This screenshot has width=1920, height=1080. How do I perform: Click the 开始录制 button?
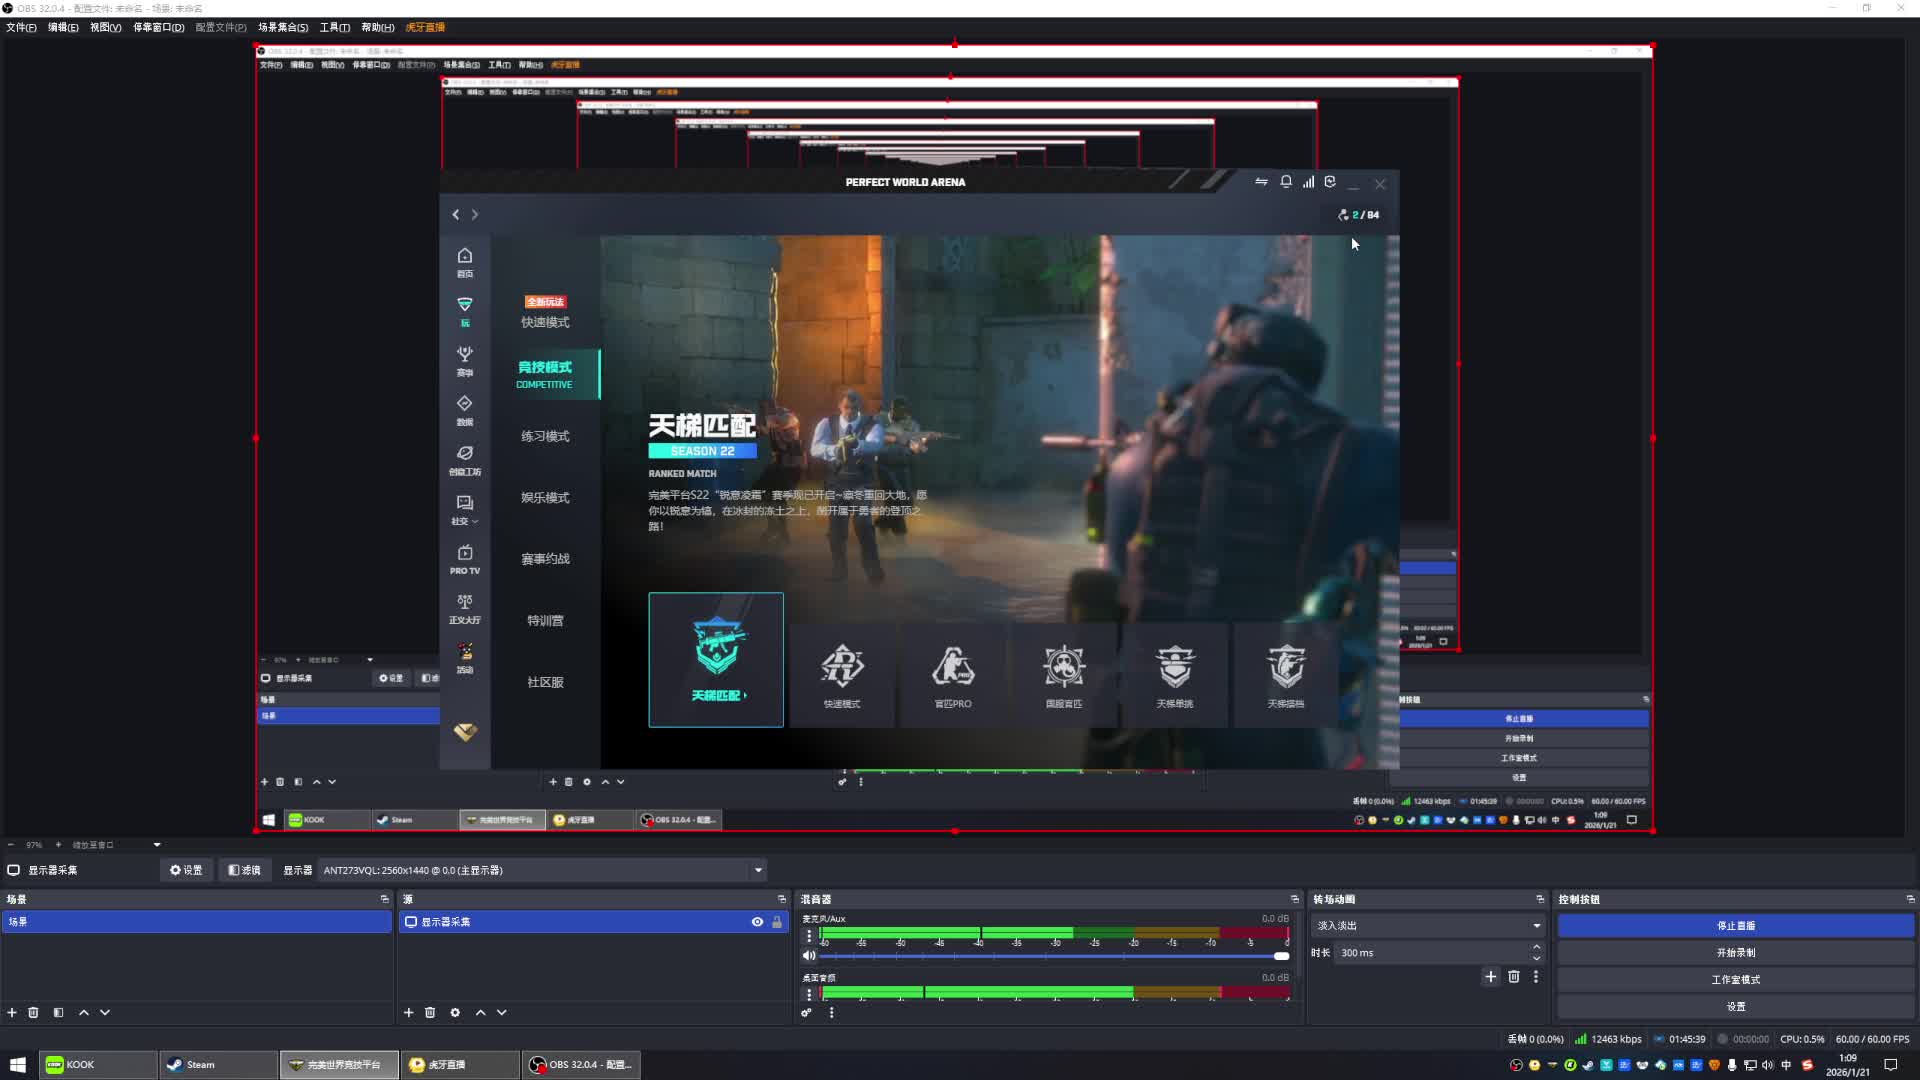coord(1735,952)
